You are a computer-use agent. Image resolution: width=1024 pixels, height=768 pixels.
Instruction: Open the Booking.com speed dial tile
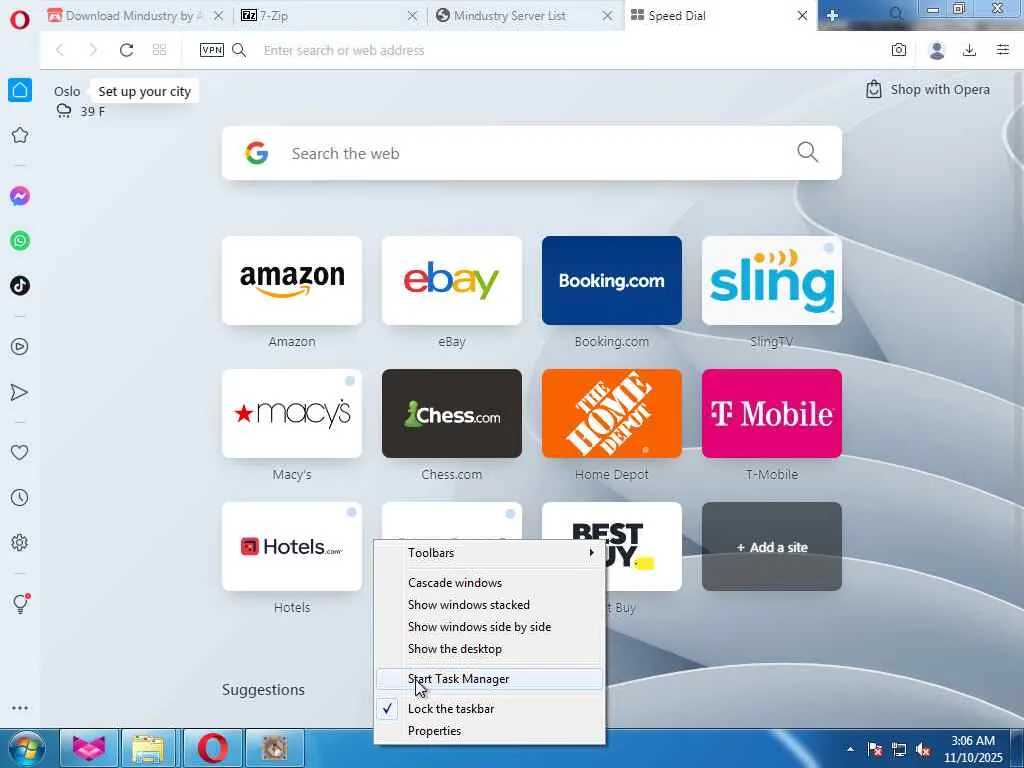612,281
